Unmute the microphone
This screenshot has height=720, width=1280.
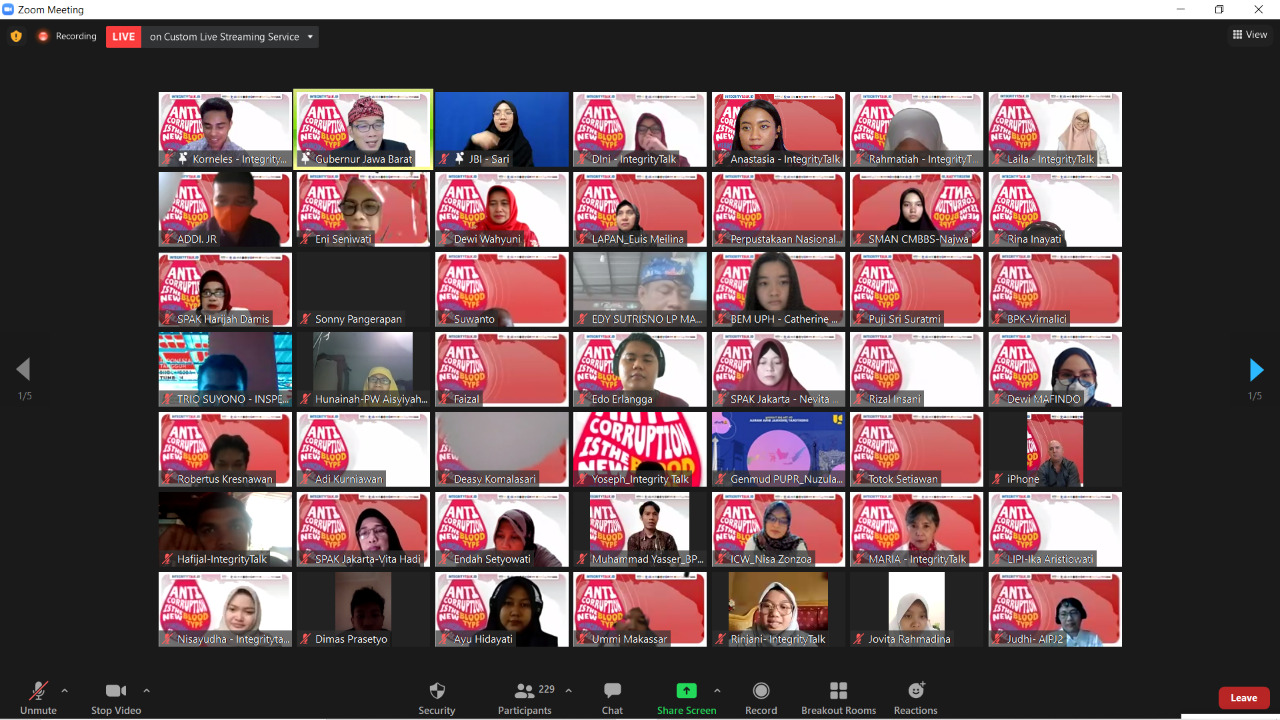tap(38, 692)
